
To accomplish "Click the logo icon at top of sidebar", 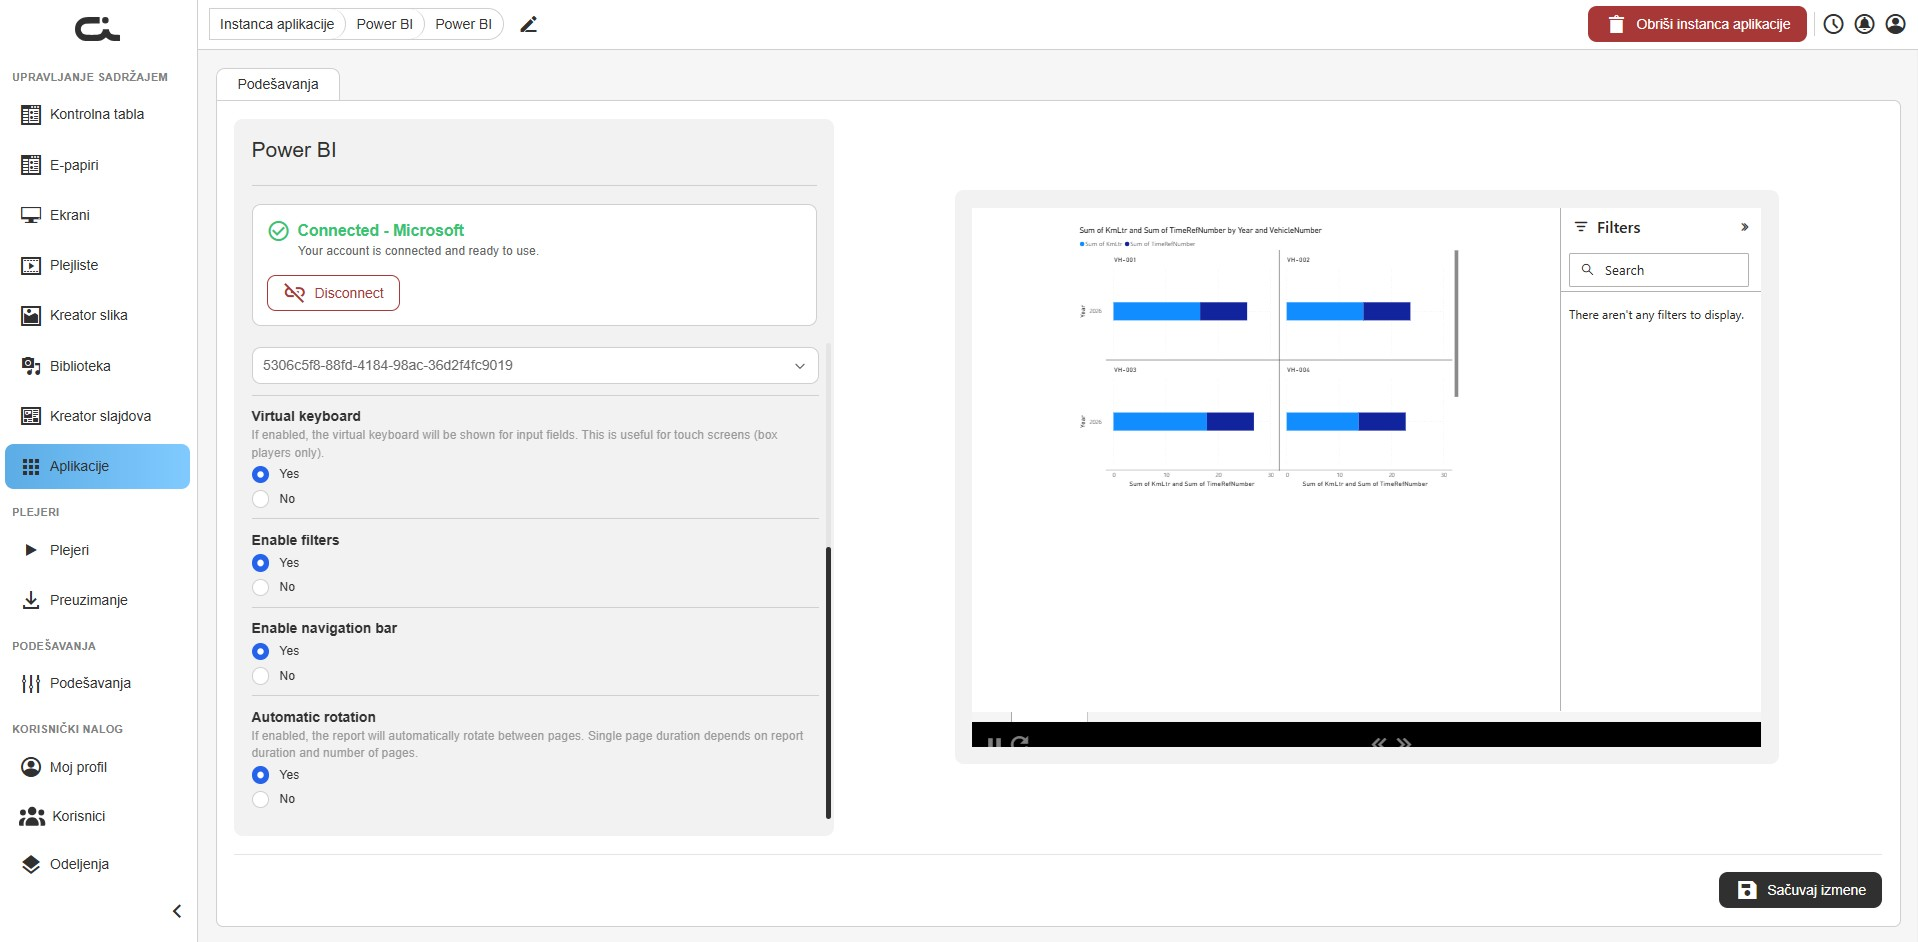I will point(97,30).
